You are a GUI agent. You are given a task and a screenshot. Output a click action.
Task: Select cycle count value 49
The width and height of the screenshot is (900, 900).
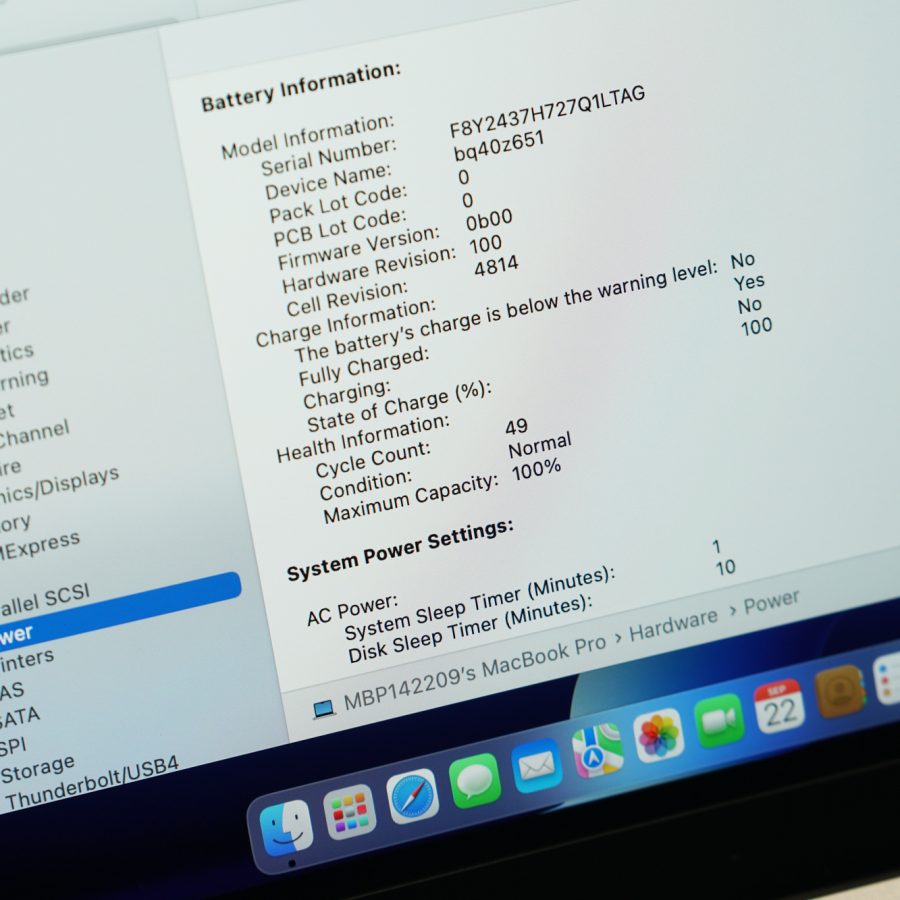[516, 427]
